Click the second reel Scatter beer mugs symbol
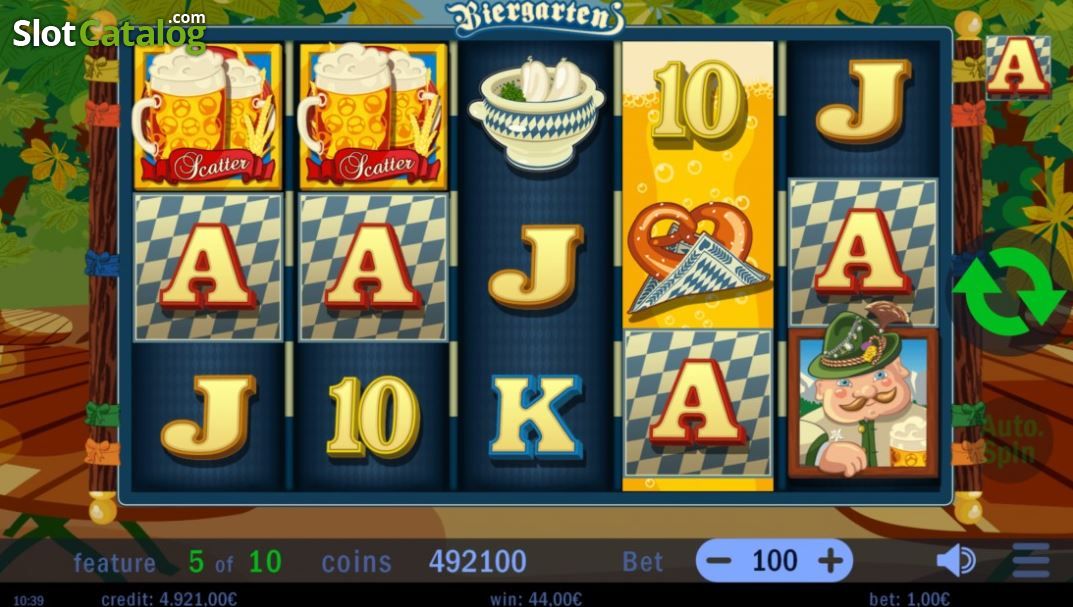The image size is (1073, 607). pyautogui.click(x=373, y=116)
